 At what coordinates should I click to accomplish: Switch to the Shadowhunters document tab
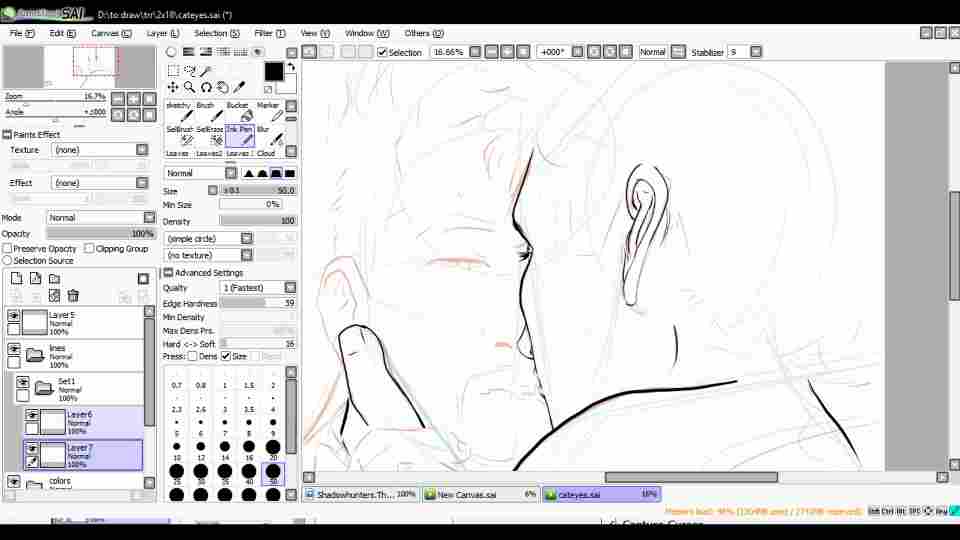point(361,495)
